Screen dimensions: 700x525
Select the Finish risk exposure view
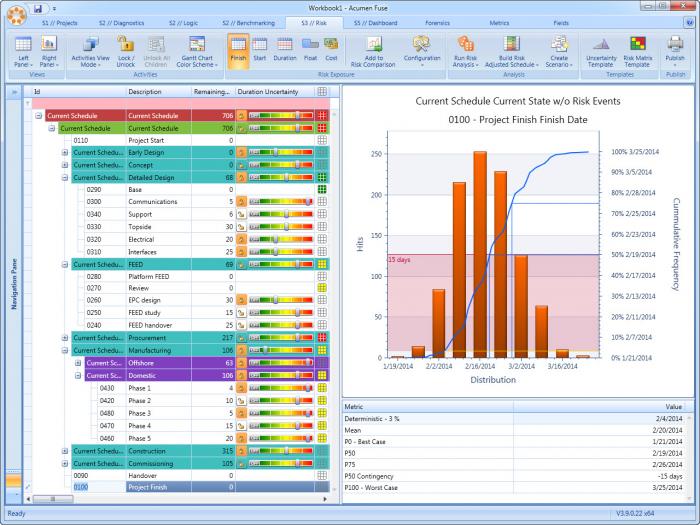point(238,51)
